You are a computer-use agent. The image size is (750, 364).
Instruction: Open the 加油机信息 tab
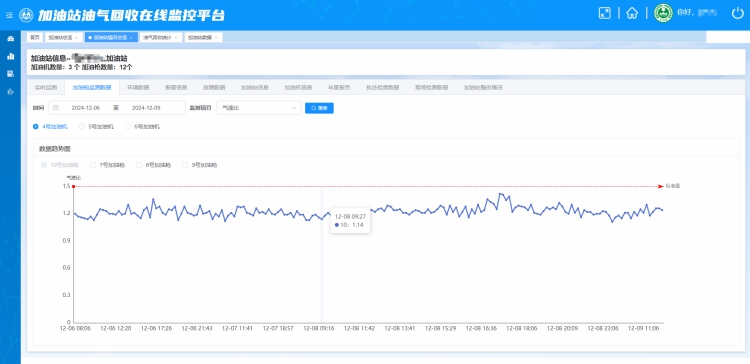298,88
